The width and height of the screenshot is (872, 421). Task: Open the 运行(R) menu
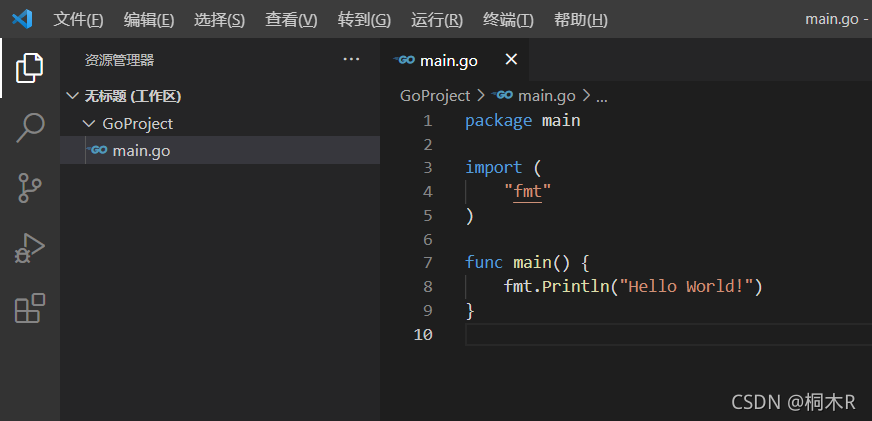437,20
